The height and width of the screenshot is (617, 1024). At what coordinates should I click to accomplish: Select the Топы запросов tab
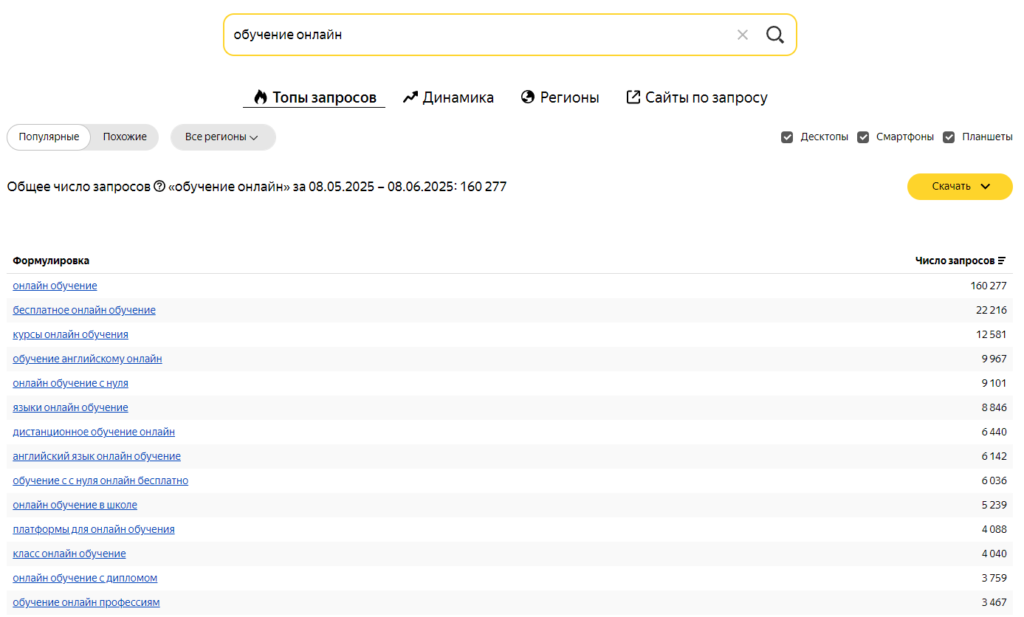314,98
